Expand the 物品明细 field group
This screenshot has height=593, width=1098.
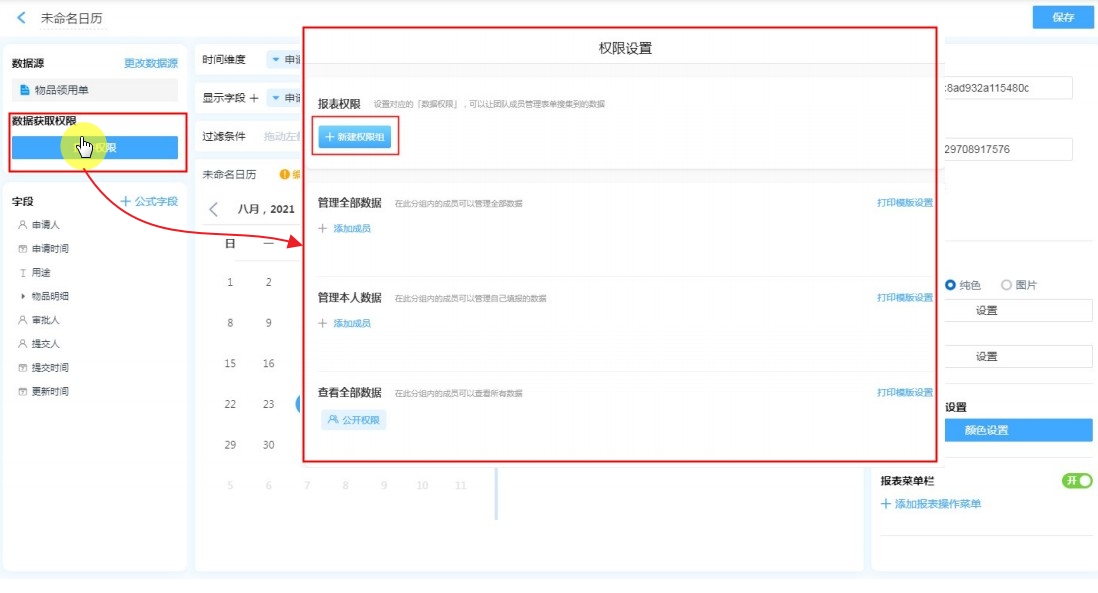tap(23, 297)
